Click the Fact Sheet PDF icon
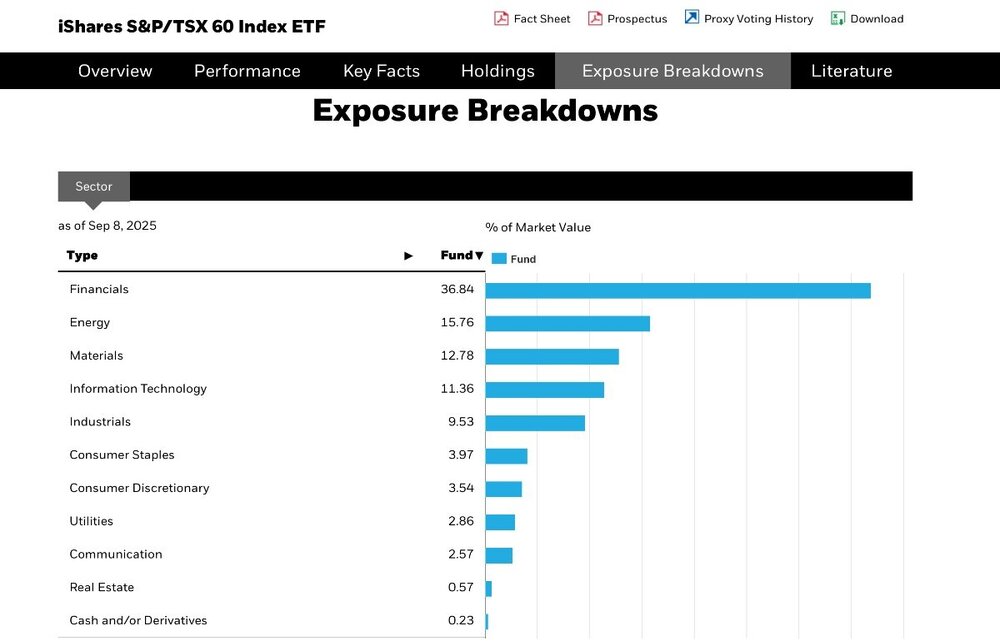The width and height of the screenshot is (1000, 641). click(501, 18)
